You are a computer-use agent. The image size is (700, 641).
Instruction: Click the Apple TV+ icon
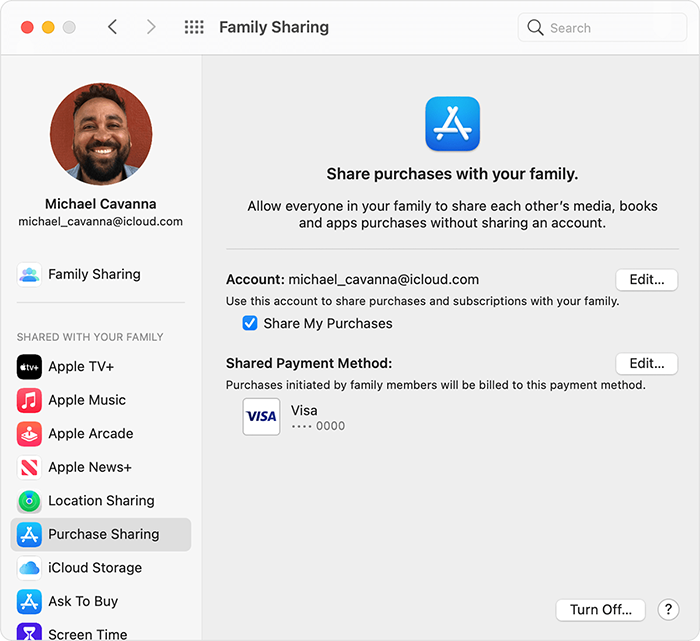pos(29,367)
